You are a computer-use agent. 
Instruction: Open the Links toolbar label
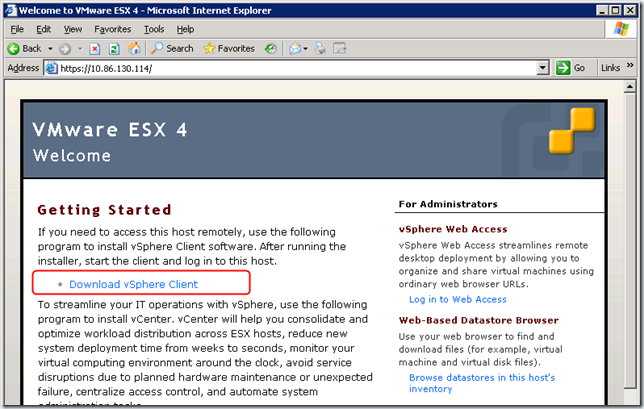610,68
